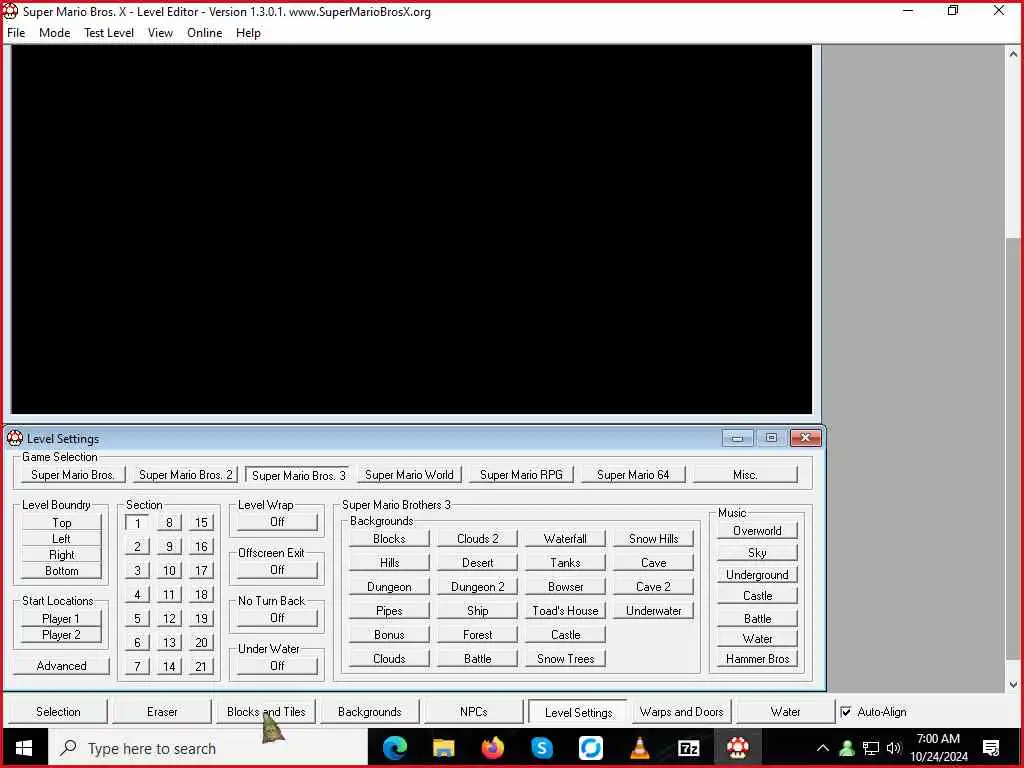Open the Water panel
The width and height of the screenshot is (1024, 768).
[785, 712]
